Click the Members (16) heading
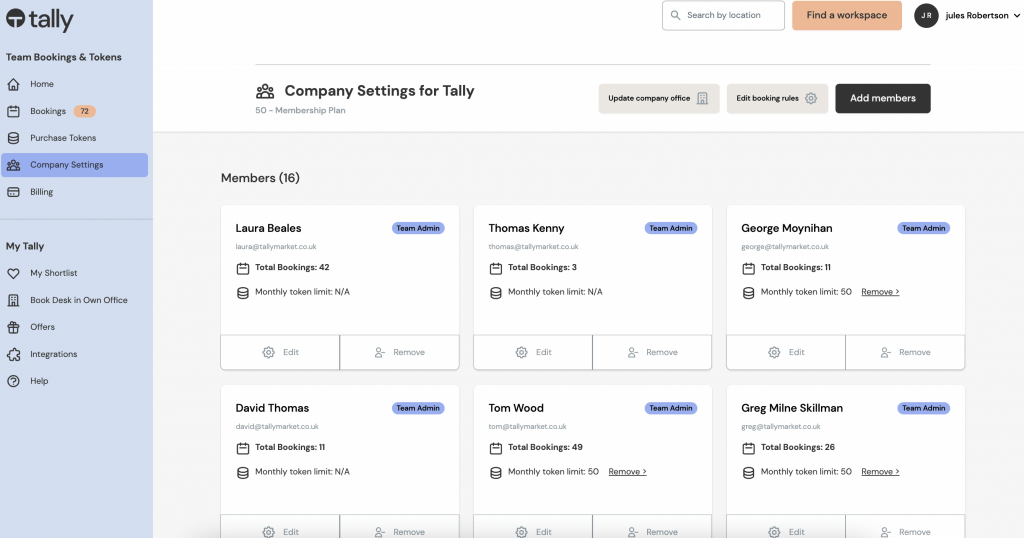The height and width of the screenshot is (538, 1024). coord(260,178)
